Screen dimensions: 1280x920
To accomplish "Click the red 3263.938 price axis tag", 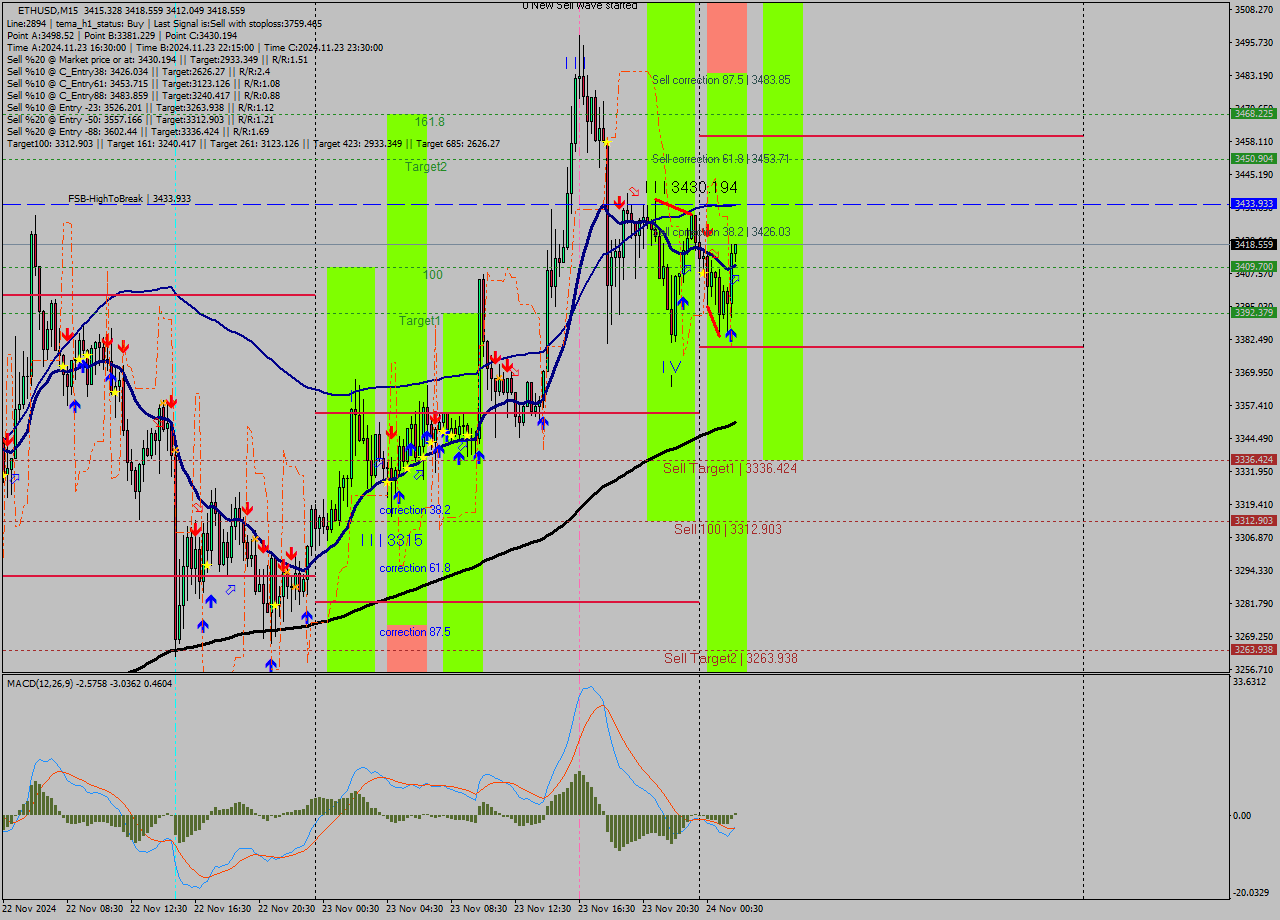I will 1253,650.
